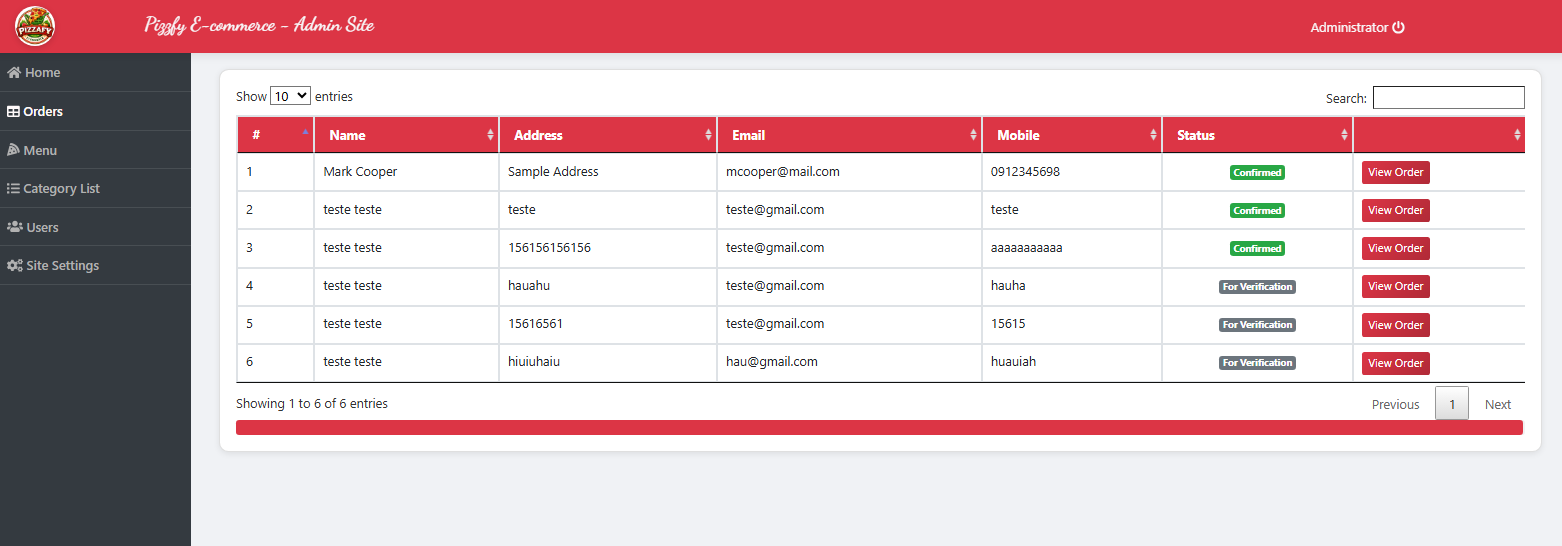This screenshot has height=546, width=1562.
Task: Click the Menu icon in sidebar
Action: pyautogui.click(x=14, y=150)
